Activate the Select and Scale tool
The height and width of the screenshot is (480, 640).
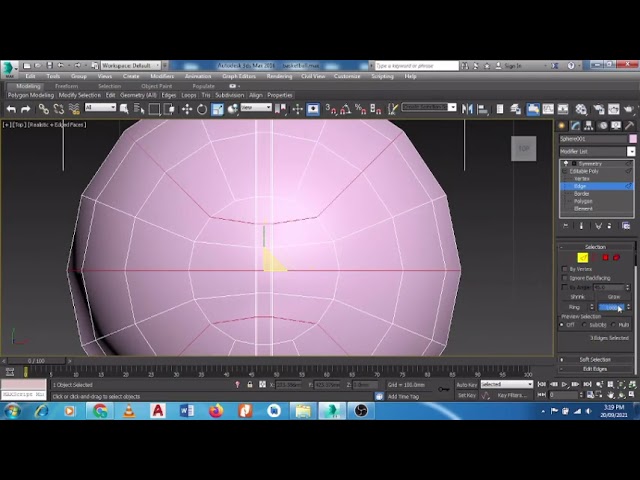coord(217,109)
